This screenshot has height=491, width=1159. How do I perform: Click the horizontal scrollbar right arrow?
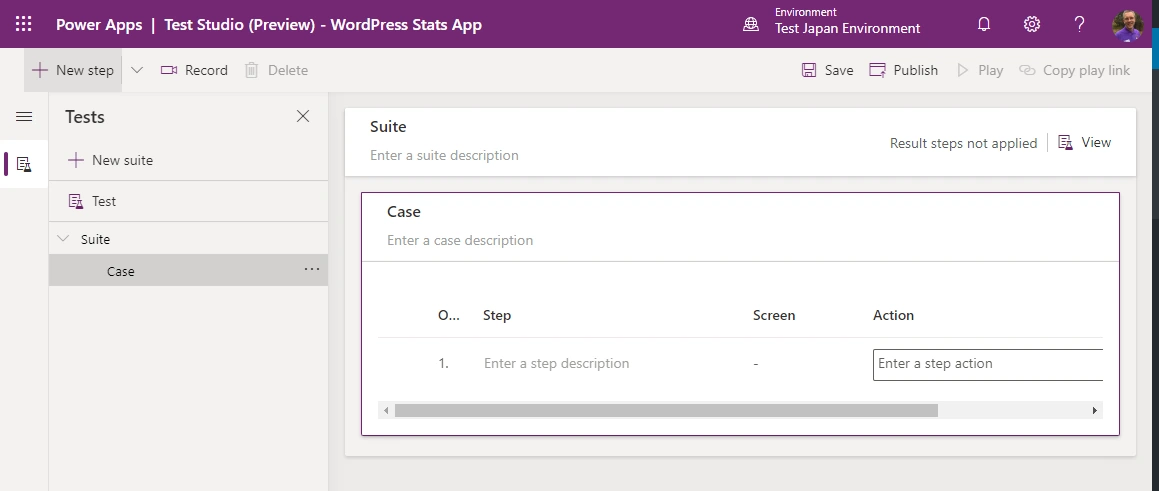[x=1095, y=410]
